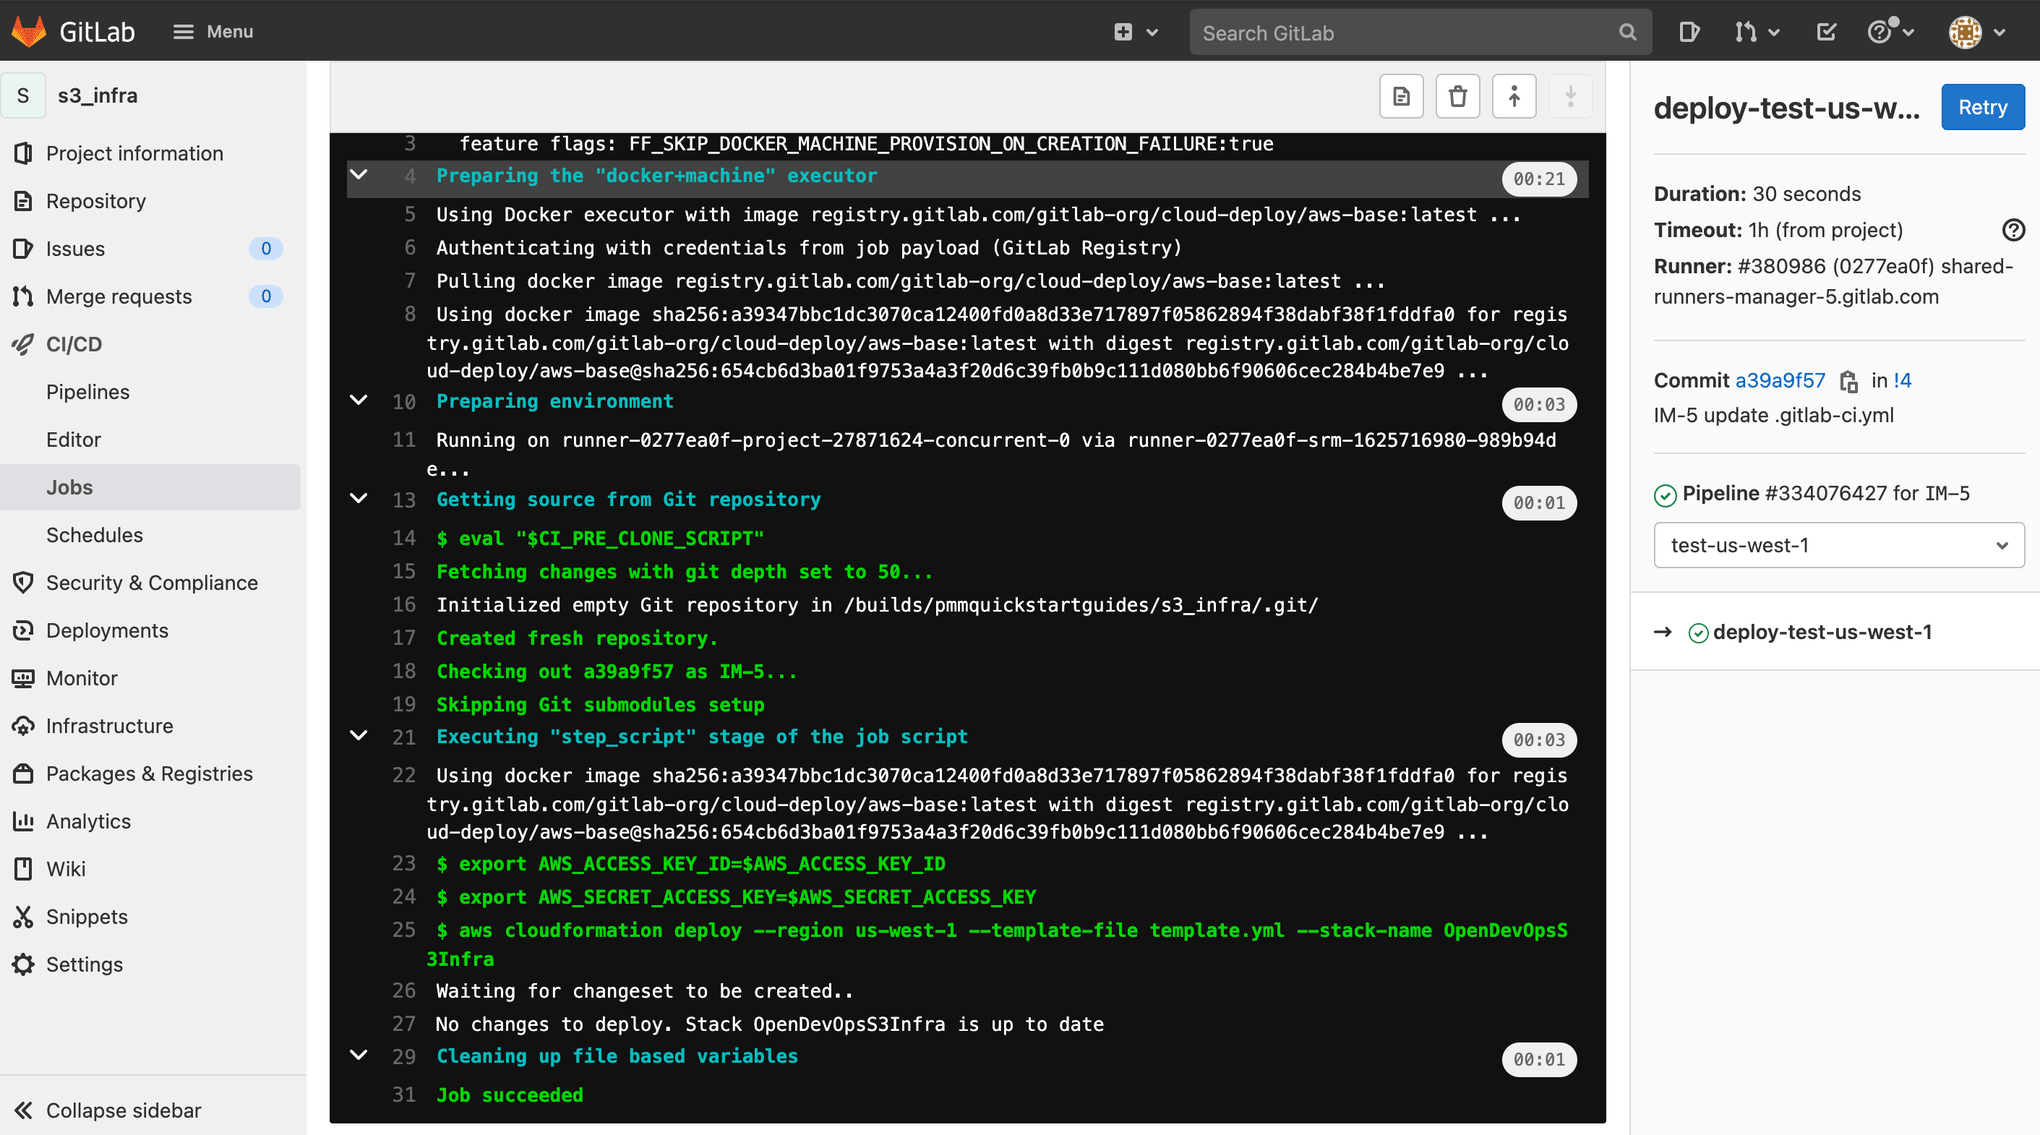Open commit link a39a9f57
Image resolution: width=2040 pixels, height=1135 pixels.
coord(1782,380)
